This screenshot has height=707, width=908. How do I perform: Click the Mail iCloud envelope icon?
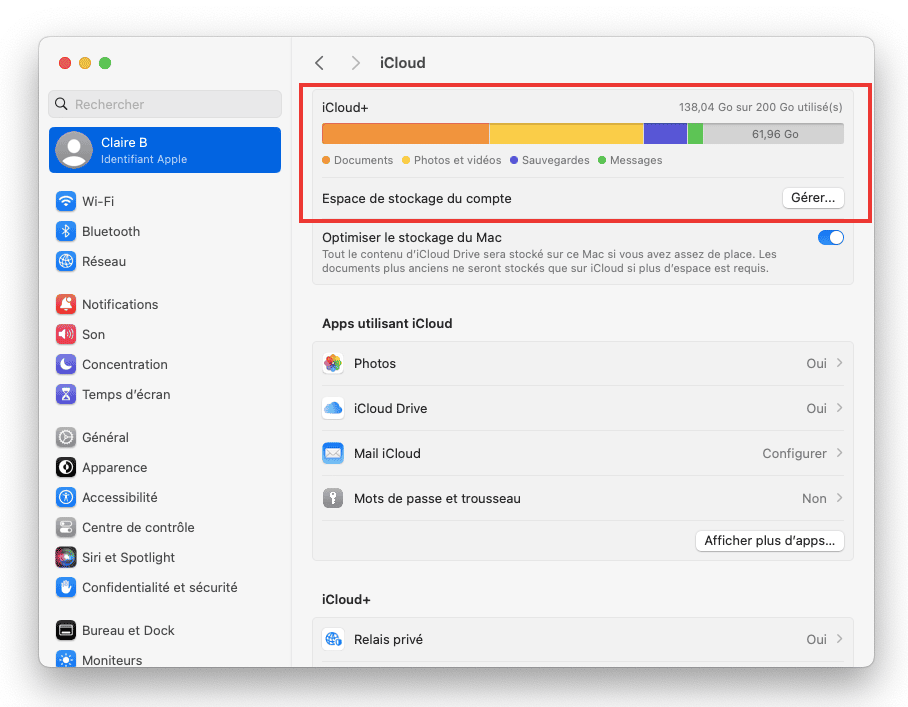(x=333, y=453)
